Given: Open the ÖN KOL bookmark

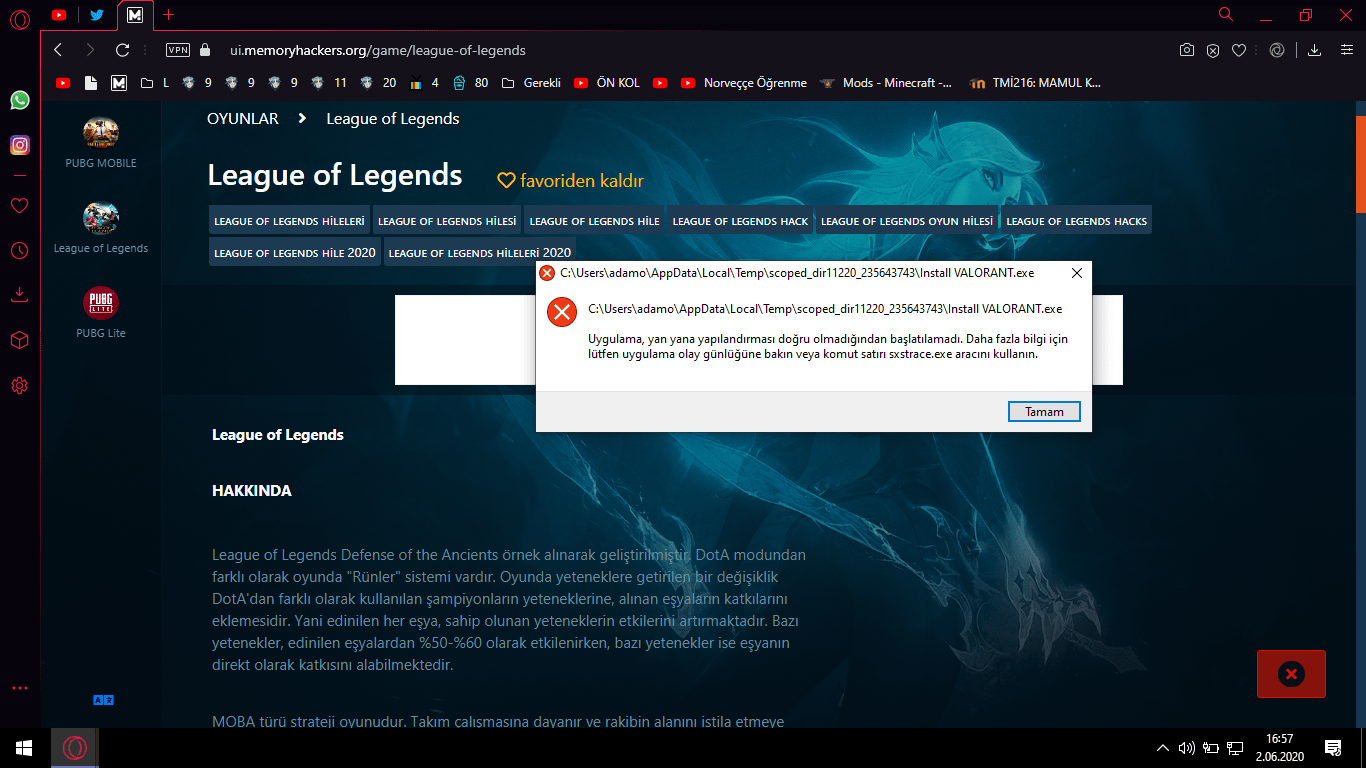Looking at the screenshot, I should (x=607, y=83).
